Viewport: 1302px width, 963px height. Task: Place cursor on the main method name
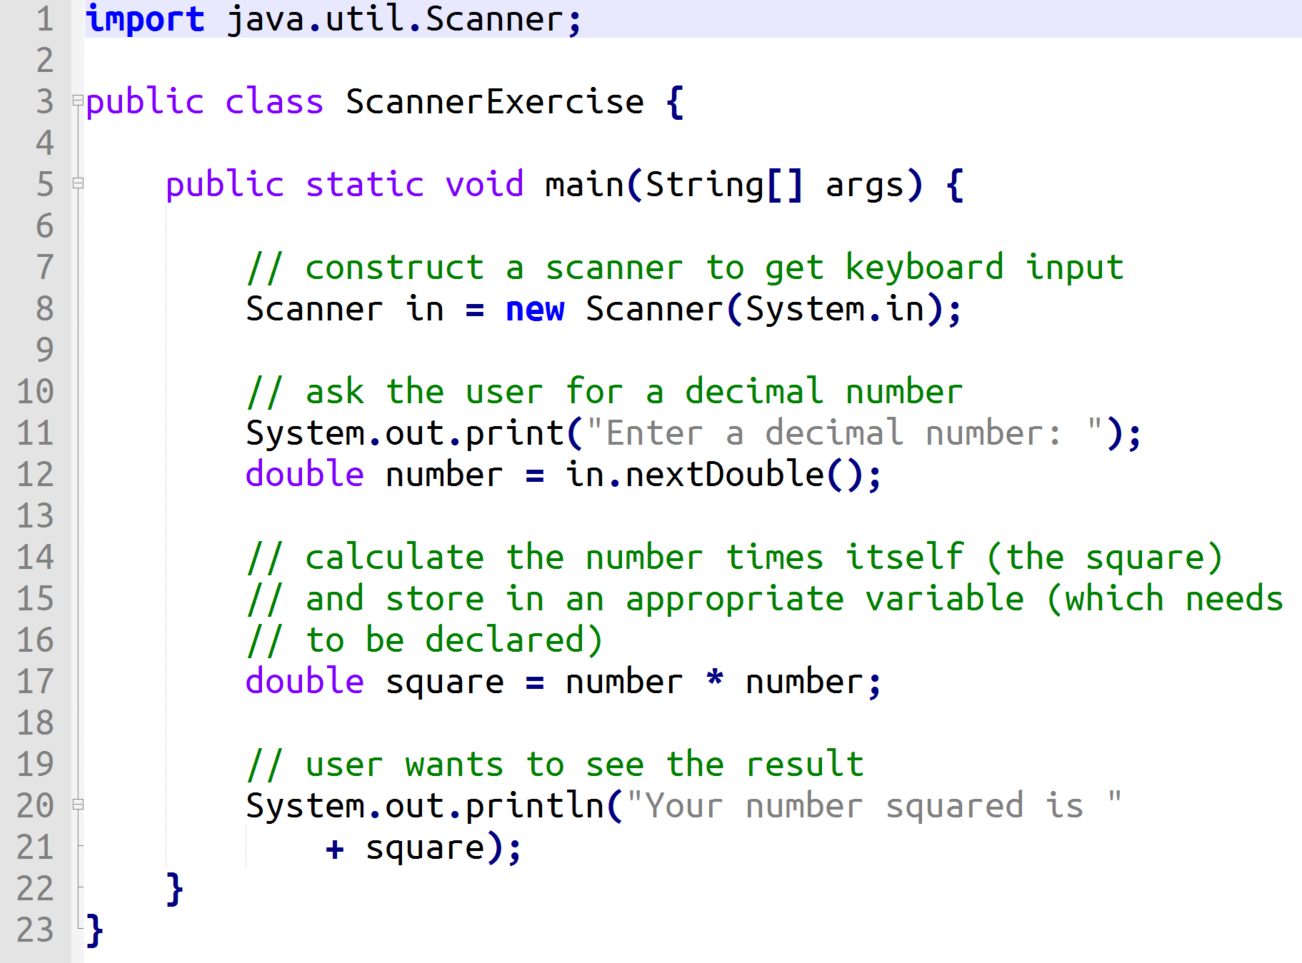(x=584, y=185)
